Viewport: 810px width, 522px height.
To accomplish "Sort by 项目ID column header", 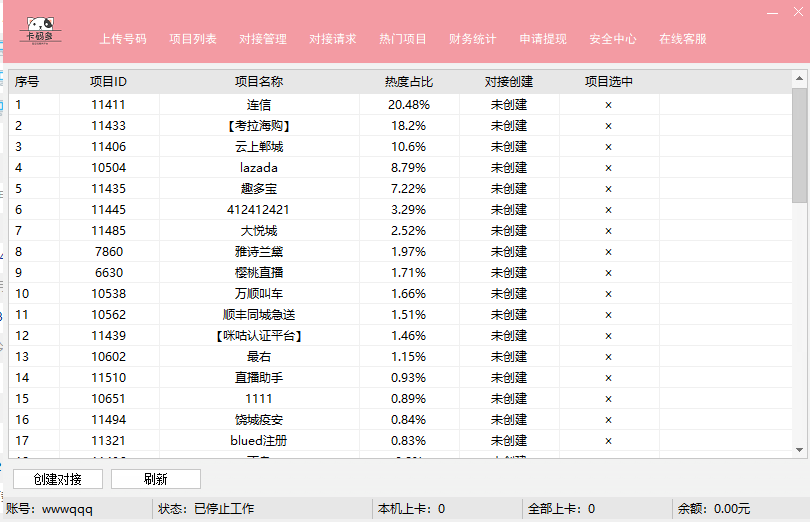I will (108, 82).
